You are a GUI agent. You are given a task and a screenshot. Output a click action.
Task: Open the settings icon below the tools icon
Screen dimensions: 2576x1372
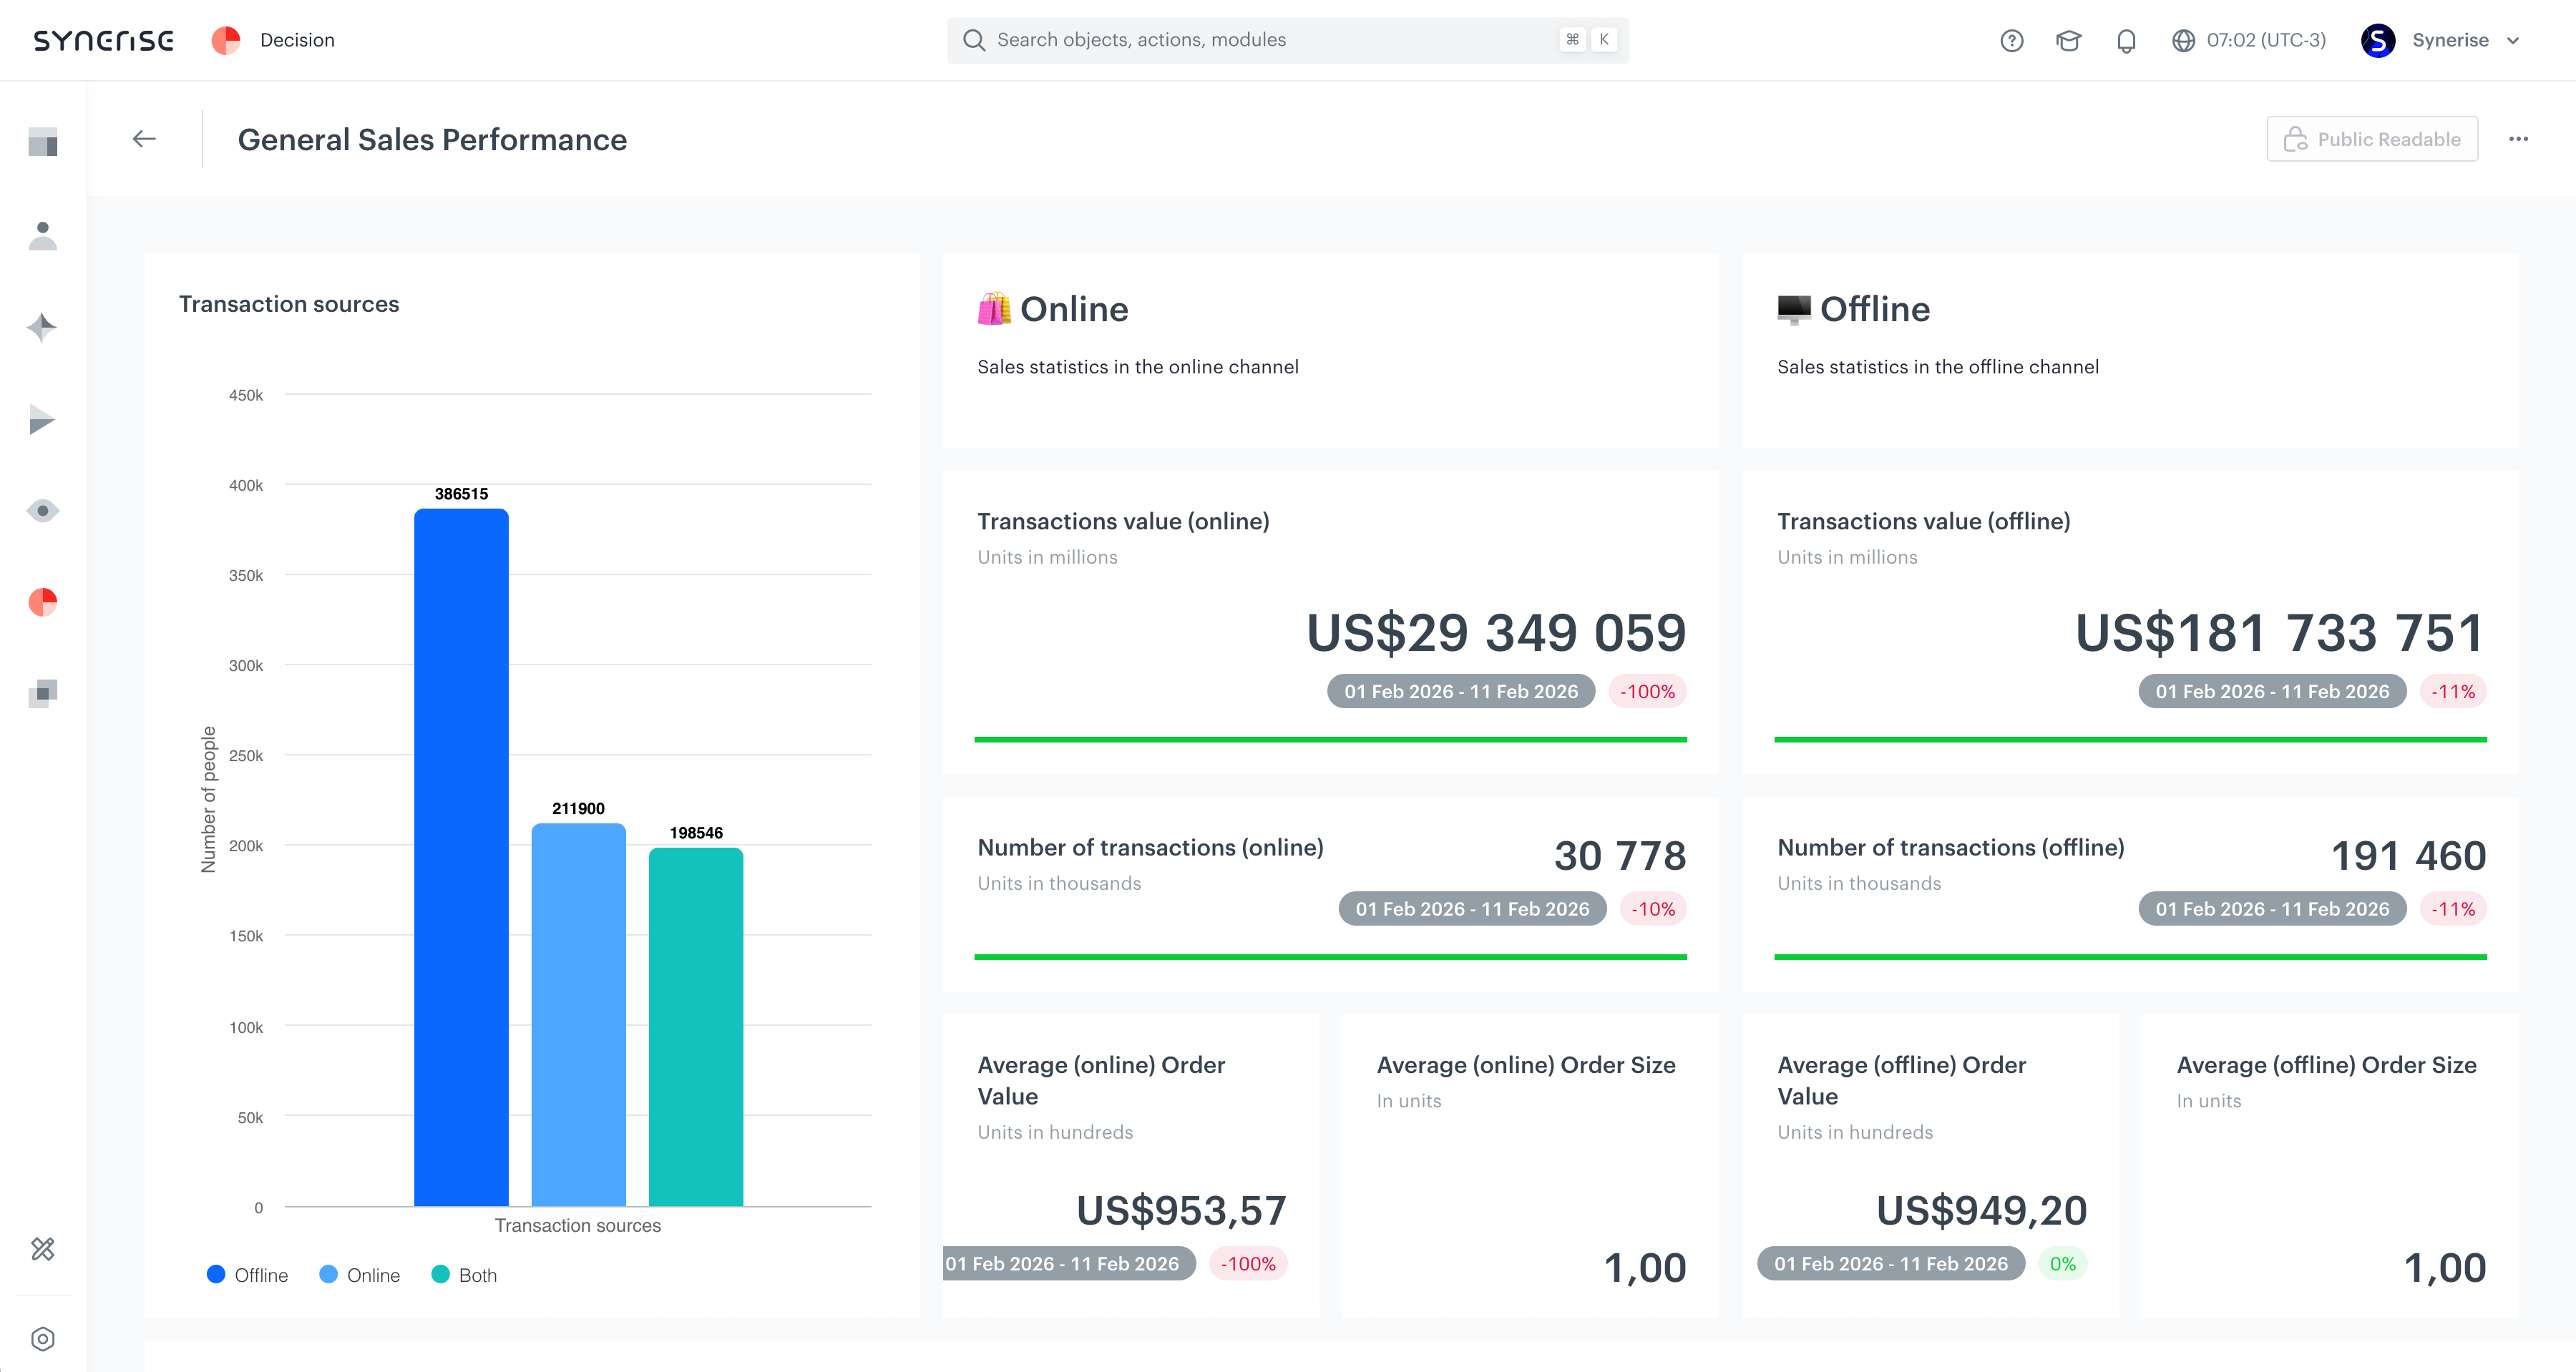42,1338
